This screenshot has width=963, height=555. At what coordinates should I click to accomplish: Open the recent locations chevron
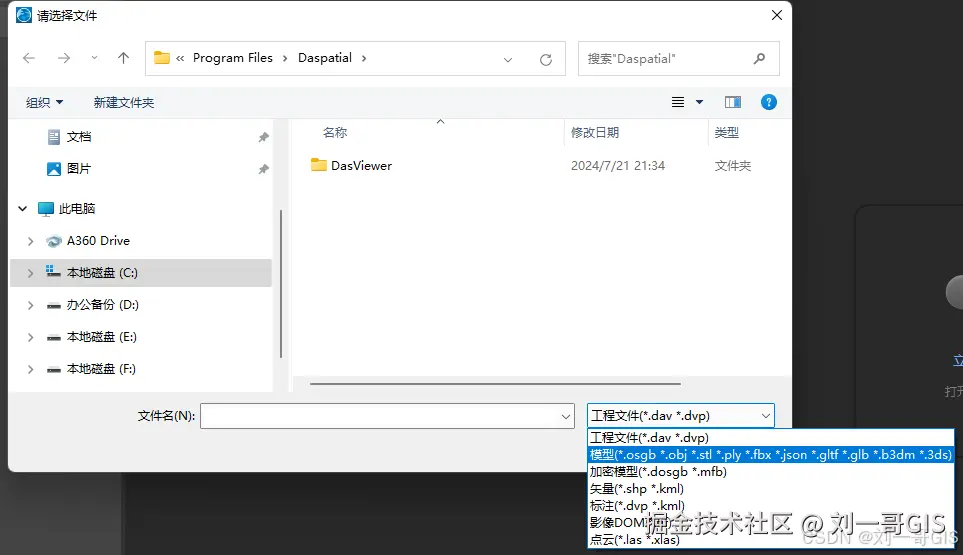click(x=94, y=58)
